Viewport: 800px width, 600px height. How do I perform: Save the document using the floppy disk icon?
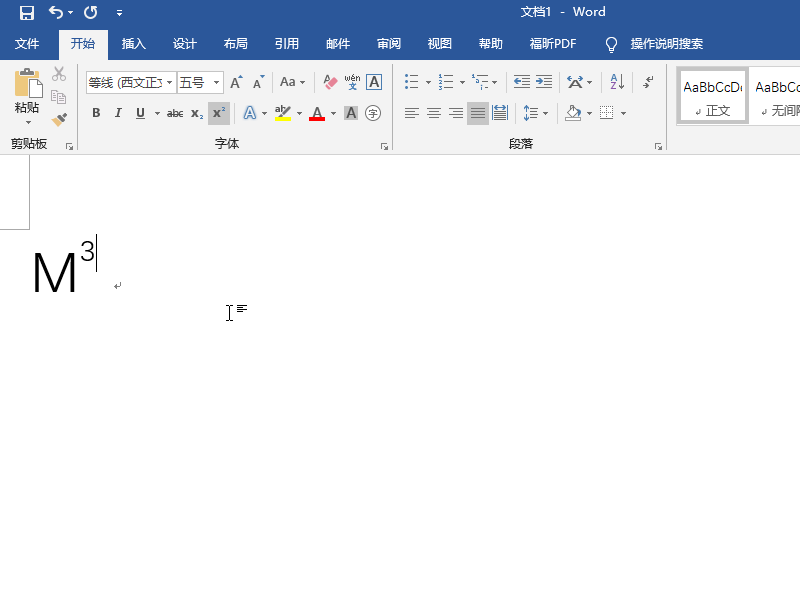[27, 12]
